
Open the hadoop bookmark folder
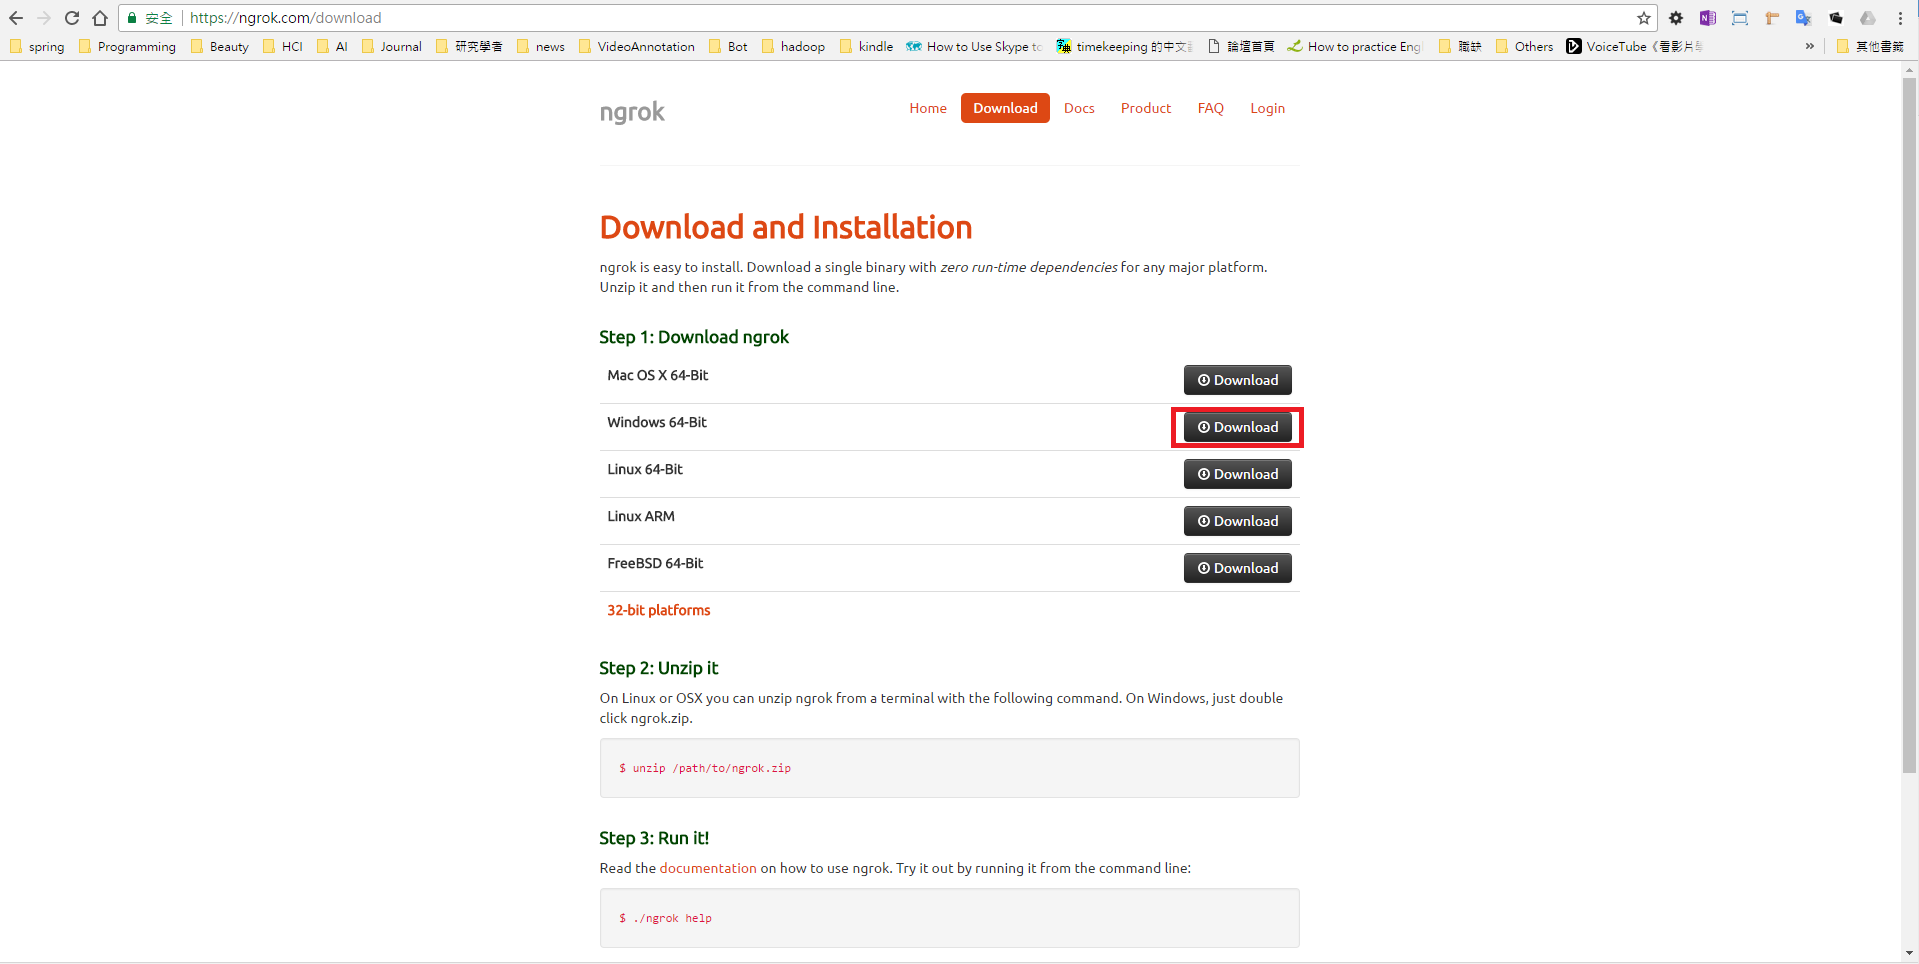click(793, 46)
